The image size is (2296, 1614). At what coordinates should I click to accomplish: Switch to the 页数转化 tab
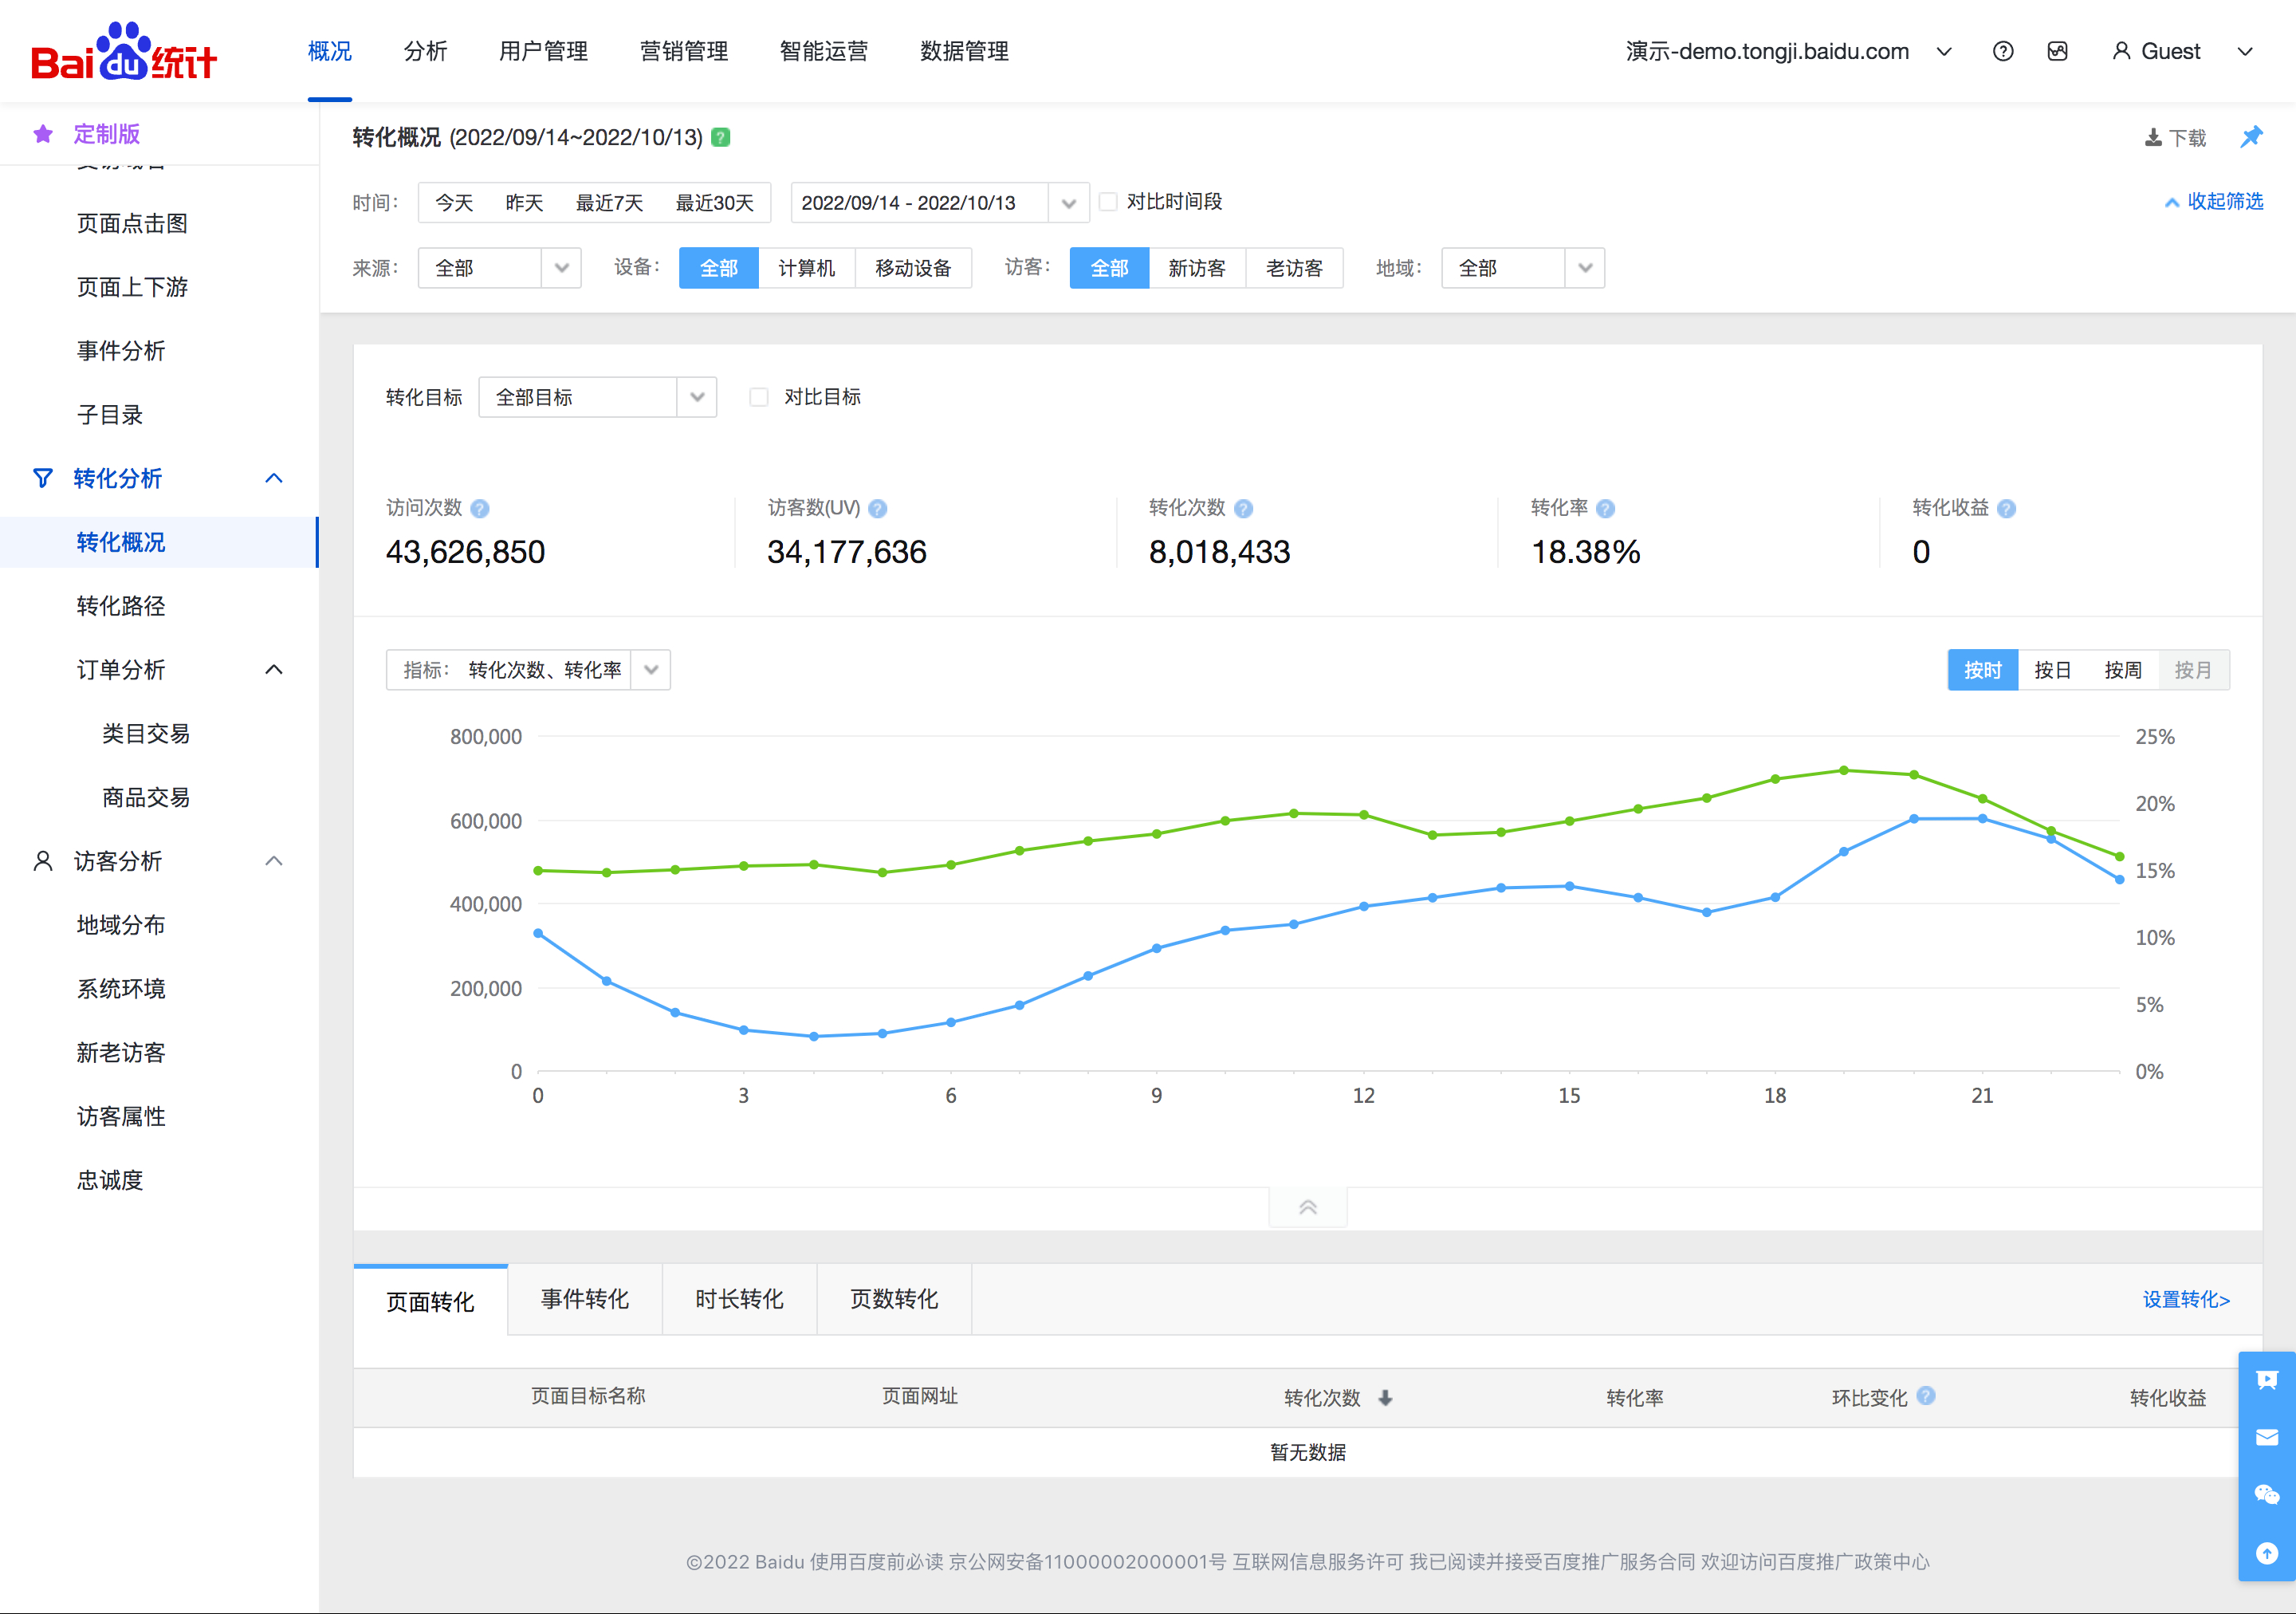[x=894, y=1299]
